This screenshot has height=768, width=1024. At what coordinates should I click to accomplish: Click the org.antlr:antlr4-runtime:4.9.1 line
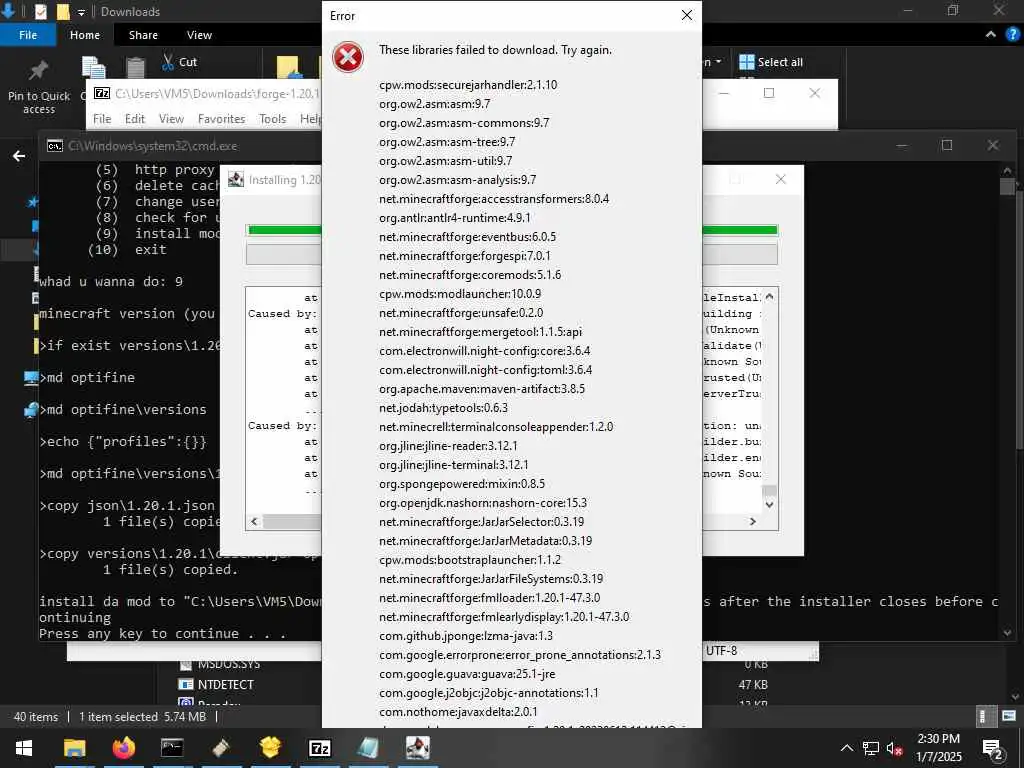point(455,217)
